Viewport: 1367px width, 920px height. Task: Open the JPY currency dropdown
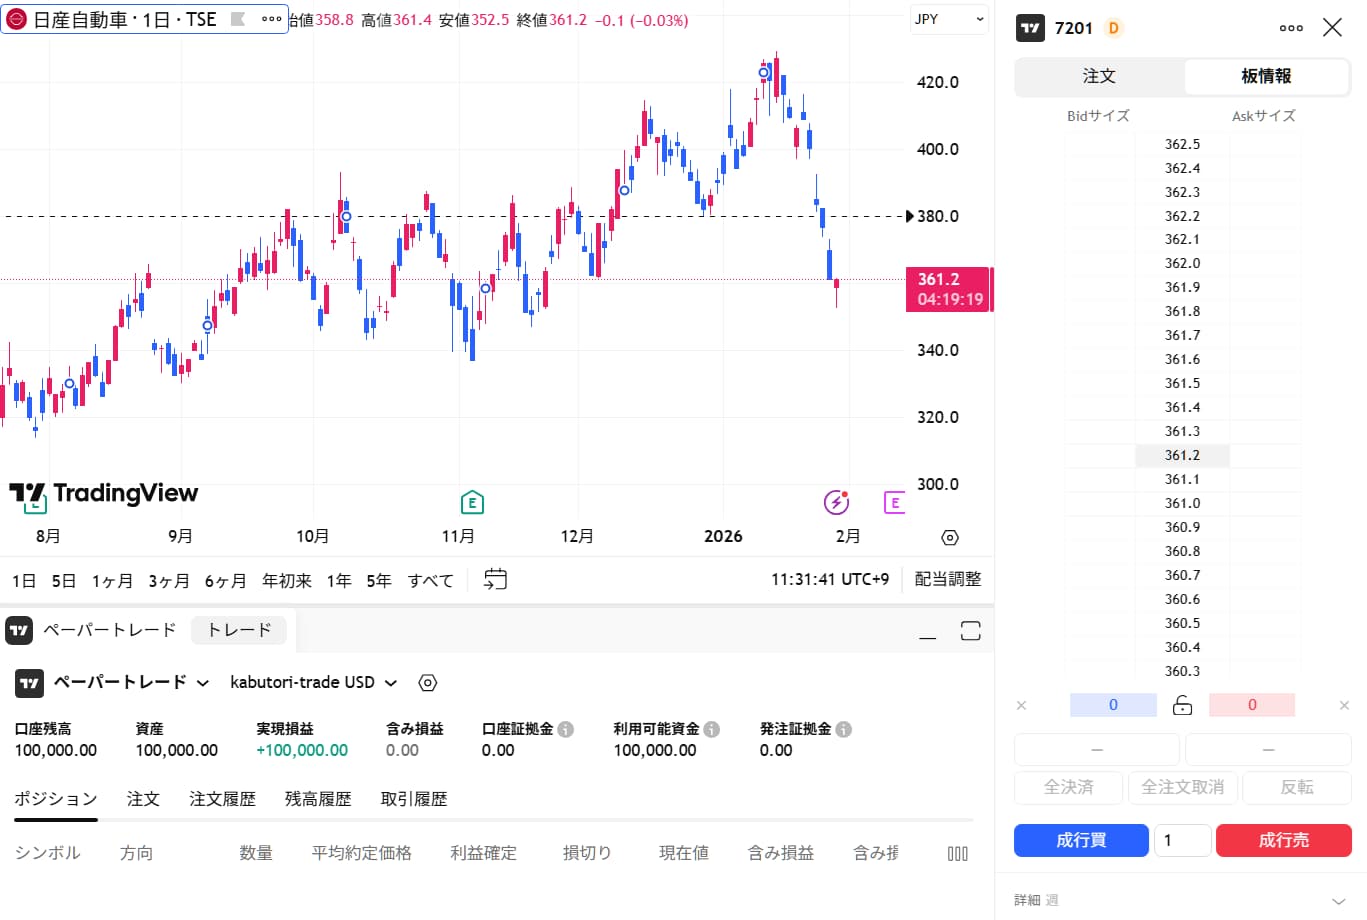coord(947,19)
